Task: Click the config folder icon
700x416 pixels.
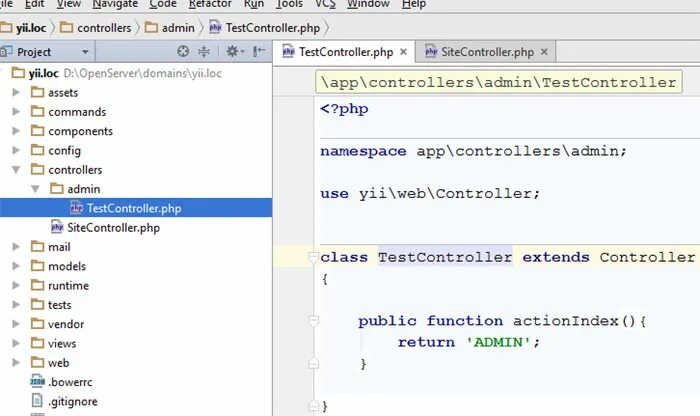Action: (38, 150)
